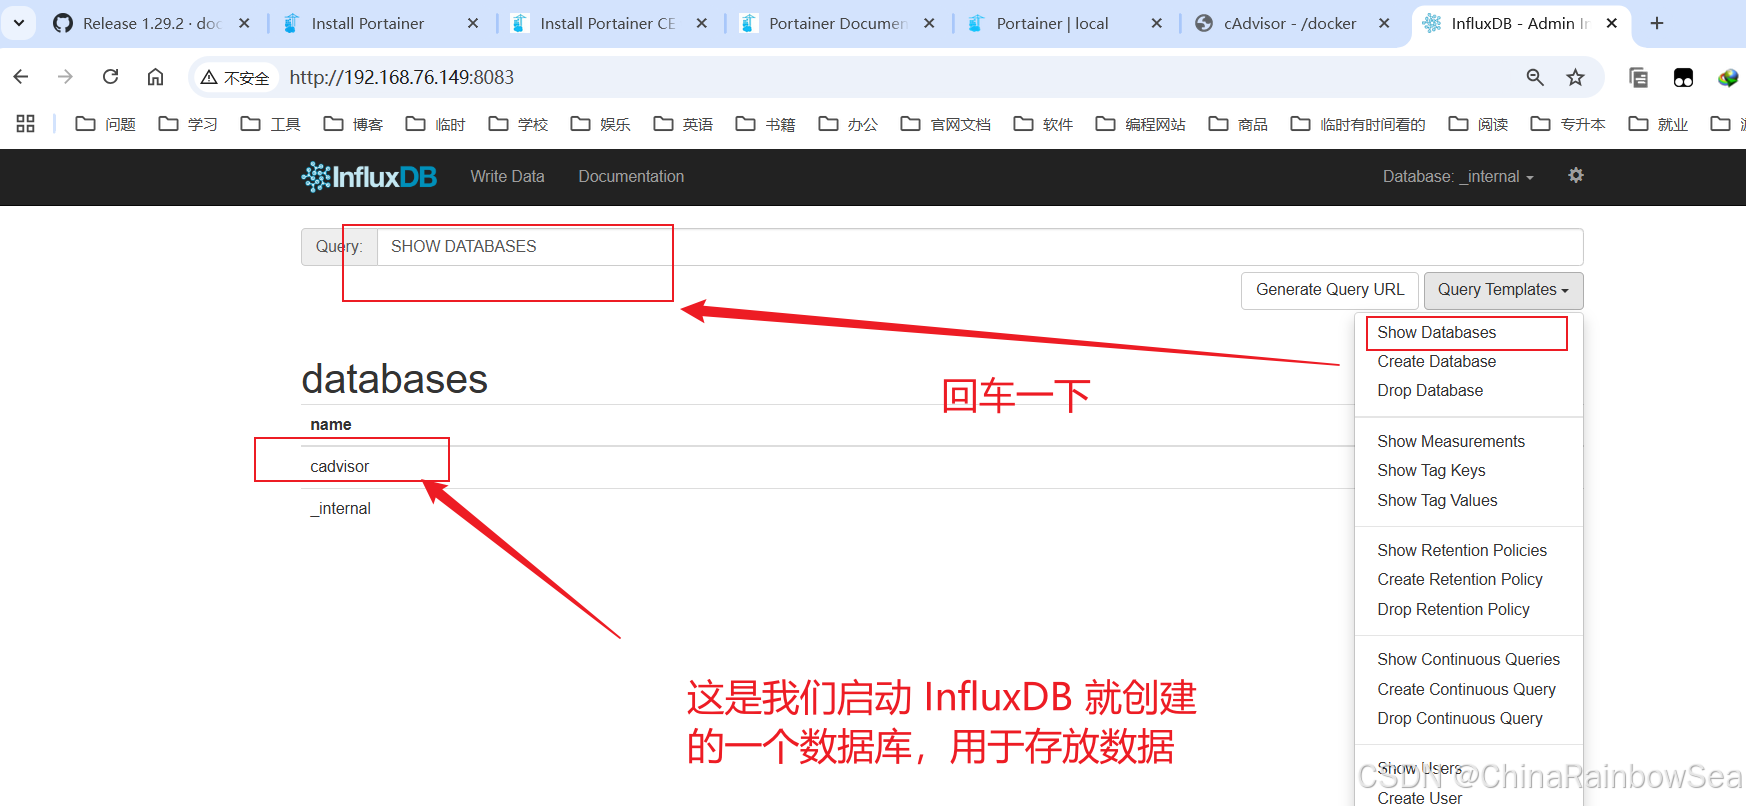Click the InfluxDB logo in navbar
Screen dimensions: 1746x806
point(369,177)
